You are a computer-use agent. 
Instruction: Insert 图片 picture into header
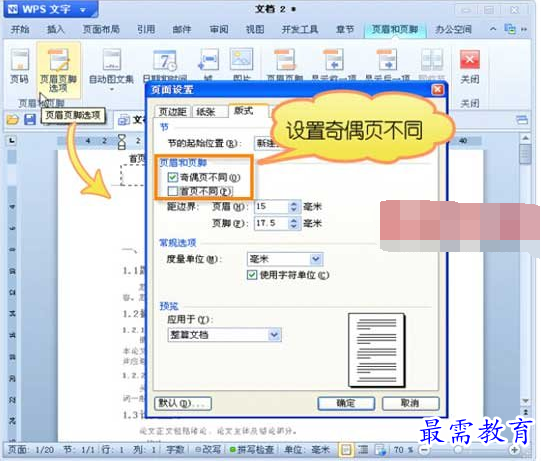tap(242, 64)
